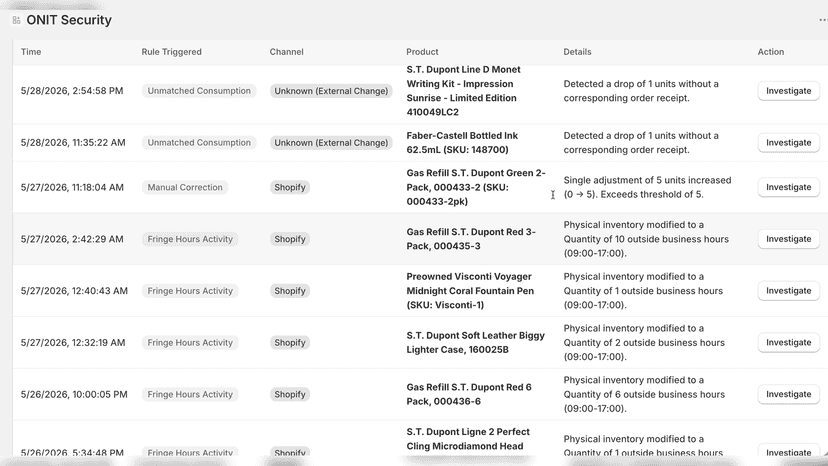Sort by the Time column header
Image resolution: width=828 pixels, height=466 pixels.
(31, 52)
